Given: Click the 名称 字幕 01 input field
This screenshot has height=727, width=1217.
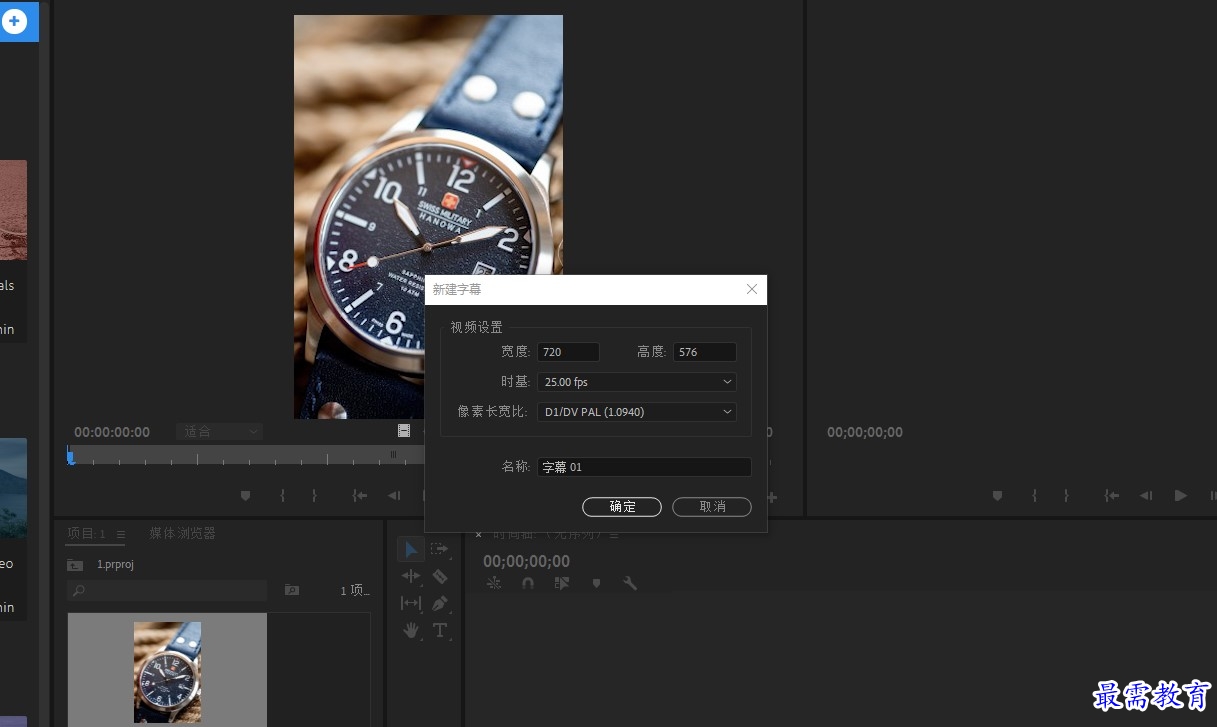Looking at the screenshot, I should (x=645, y=467).
